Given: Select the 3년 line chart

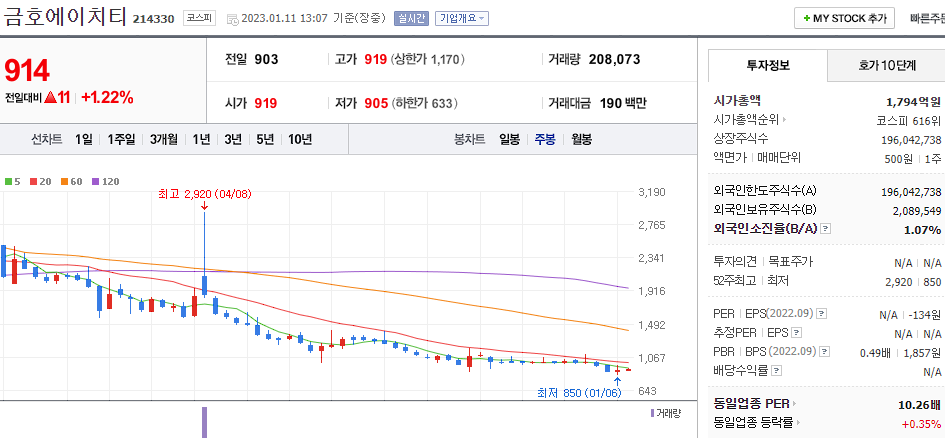Looking at the screenshot, I should [x=233, y=140].
